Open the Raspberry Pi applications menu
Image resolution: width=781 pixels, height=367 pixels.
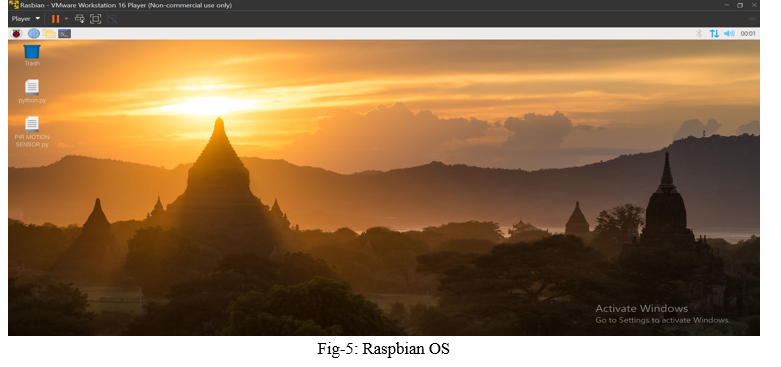16,33
